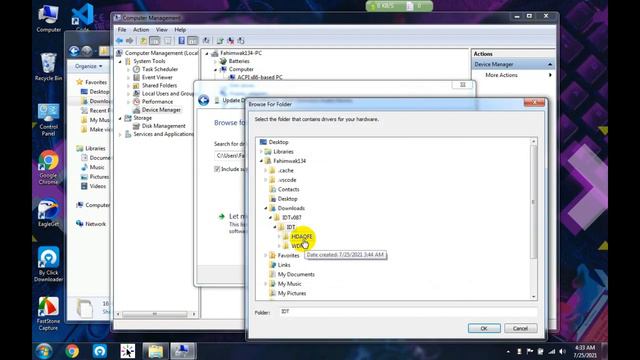Switch to Computer Management taskbar button

[183, 351]
